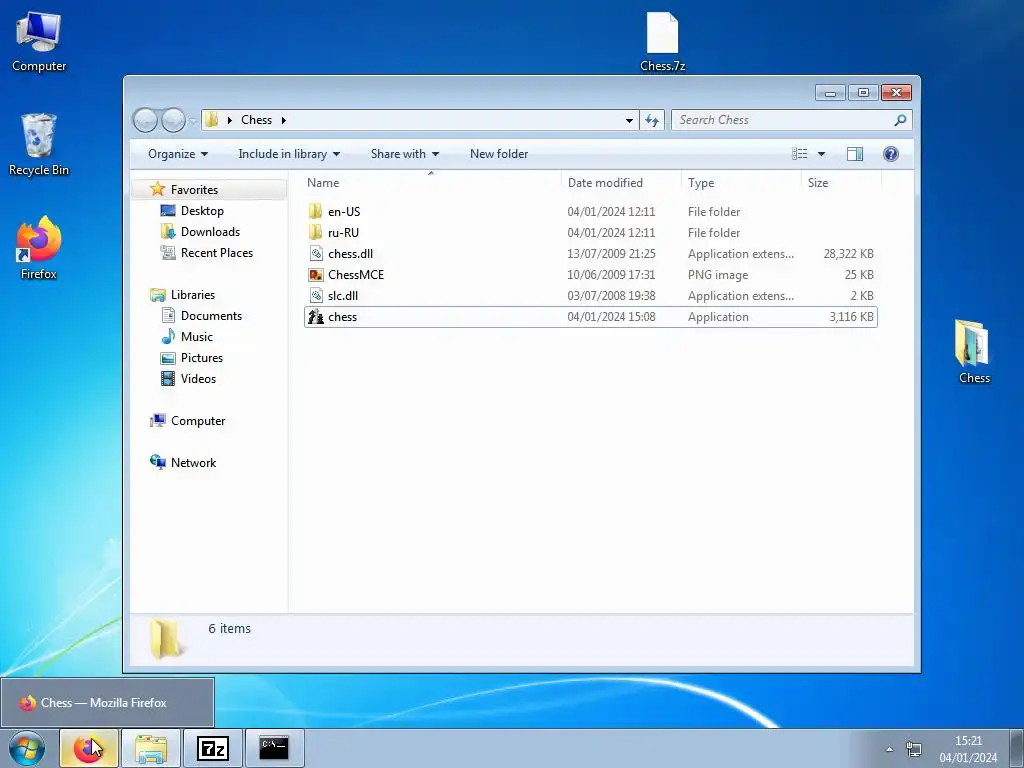Sort by the Size column header
The width and height of the screenshot is (1024, 768).
841,183
